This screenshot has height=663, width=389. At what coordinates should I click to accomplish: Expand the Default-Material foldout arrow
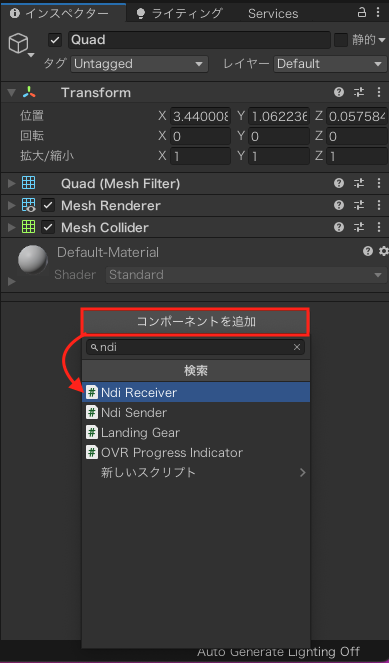pyautogui.click(x=11, y=281)
